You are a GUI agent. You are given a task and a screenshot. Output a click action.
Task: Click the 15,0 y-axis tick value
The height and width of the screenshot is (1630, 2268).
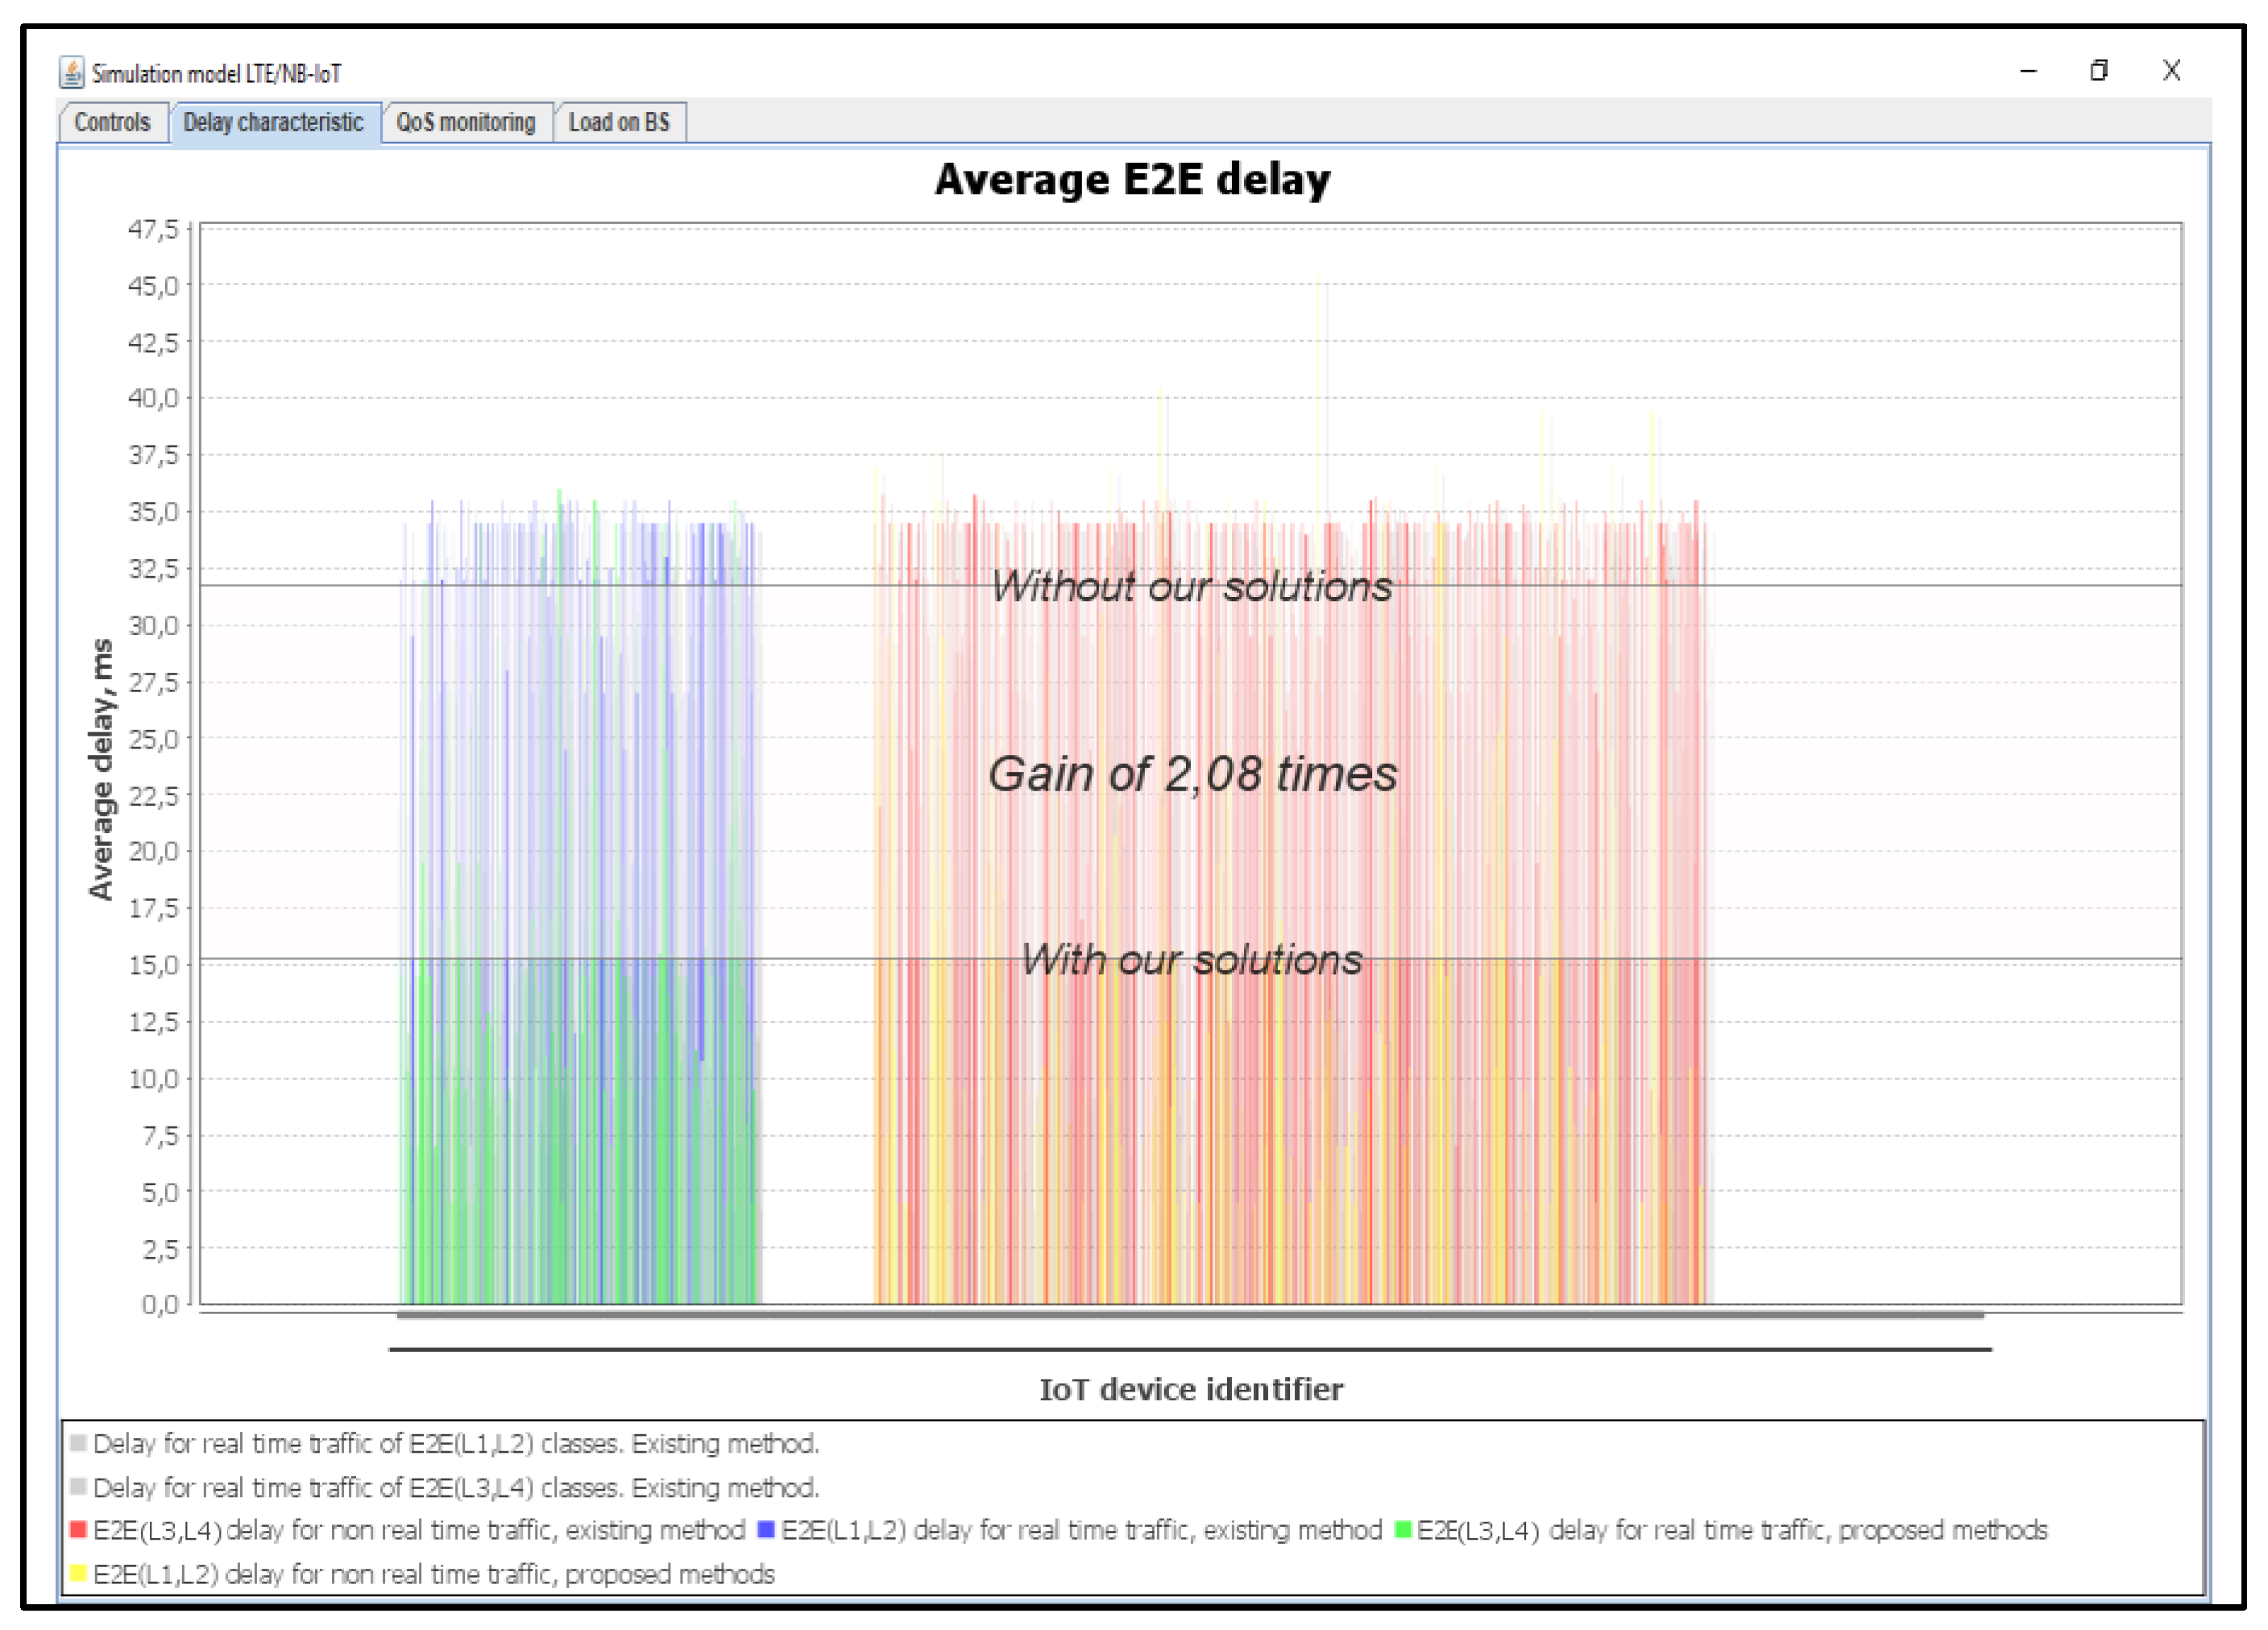coord(153,965)
